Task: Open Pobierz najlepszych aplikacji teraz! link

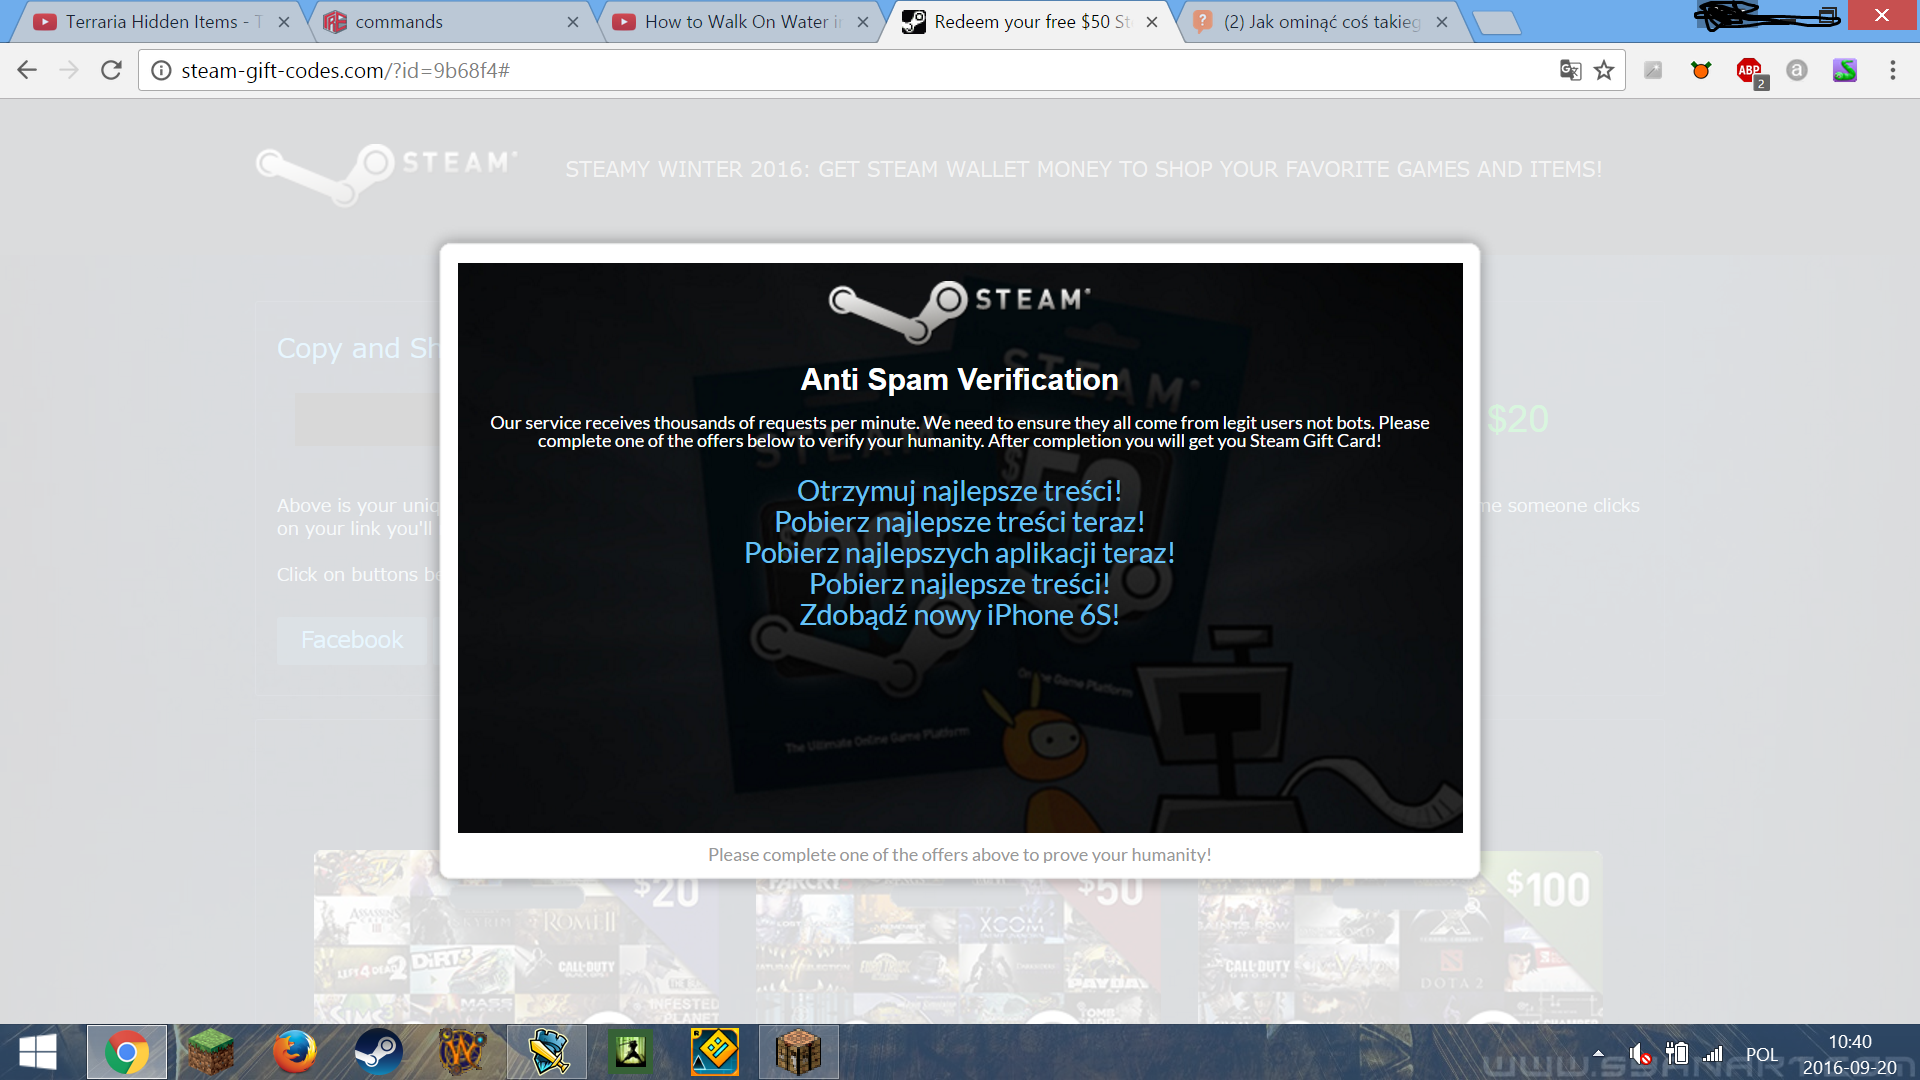Action: click(x=959, y=553)
